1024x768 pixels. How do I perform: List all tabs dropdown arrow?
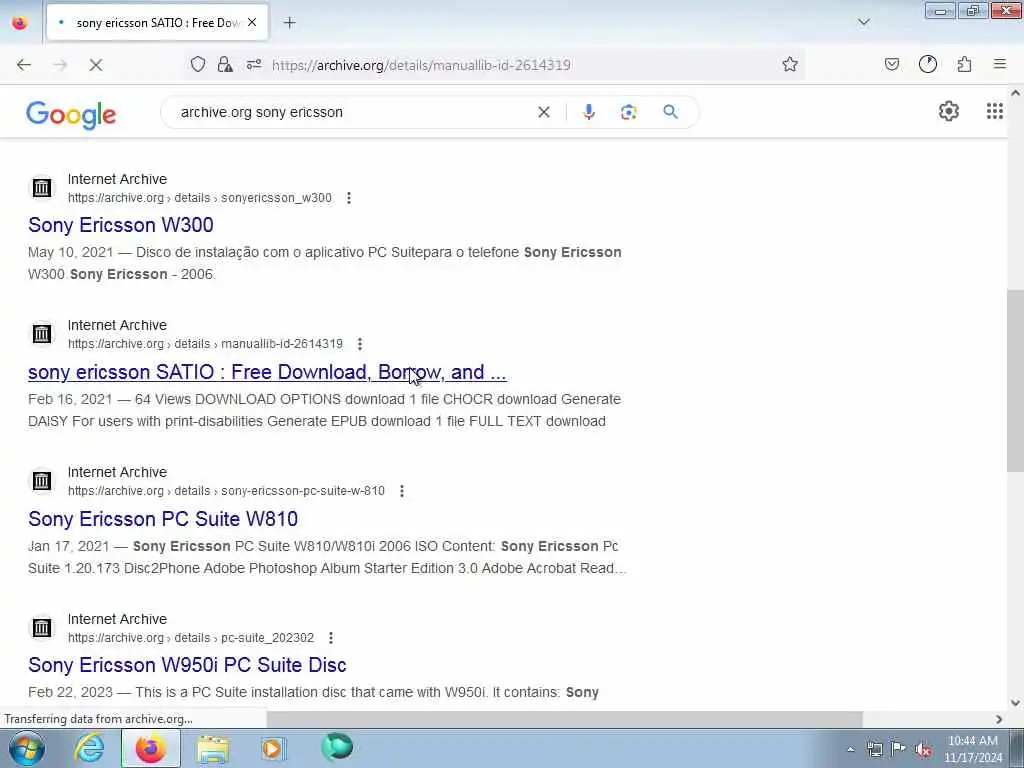864,22
